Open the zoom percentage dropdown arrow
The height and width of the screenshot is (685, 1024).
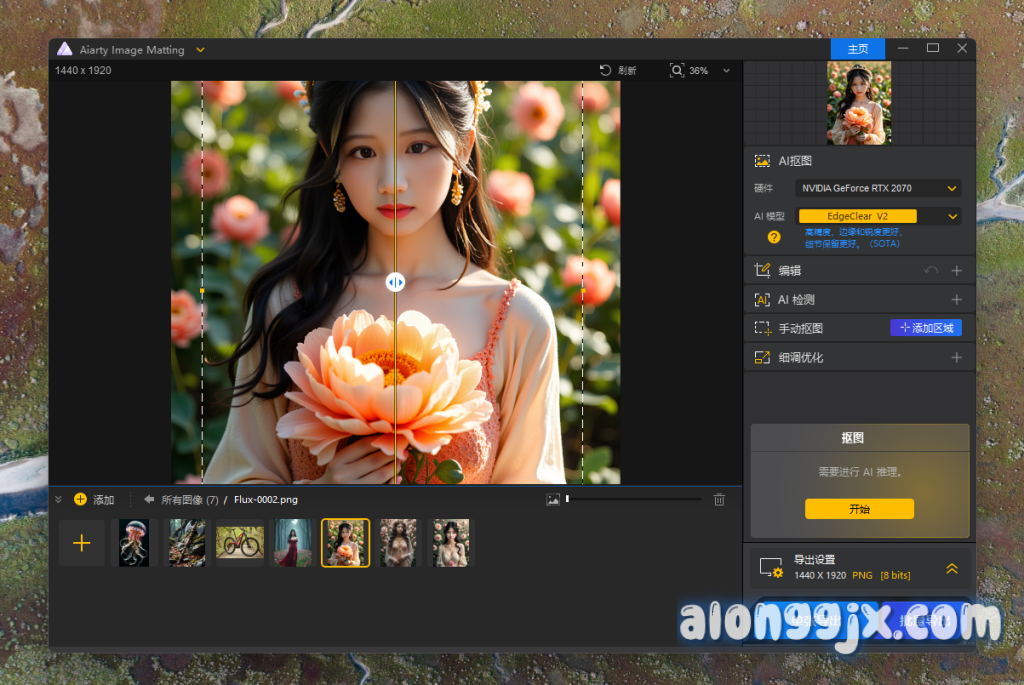tap(726, 71)
